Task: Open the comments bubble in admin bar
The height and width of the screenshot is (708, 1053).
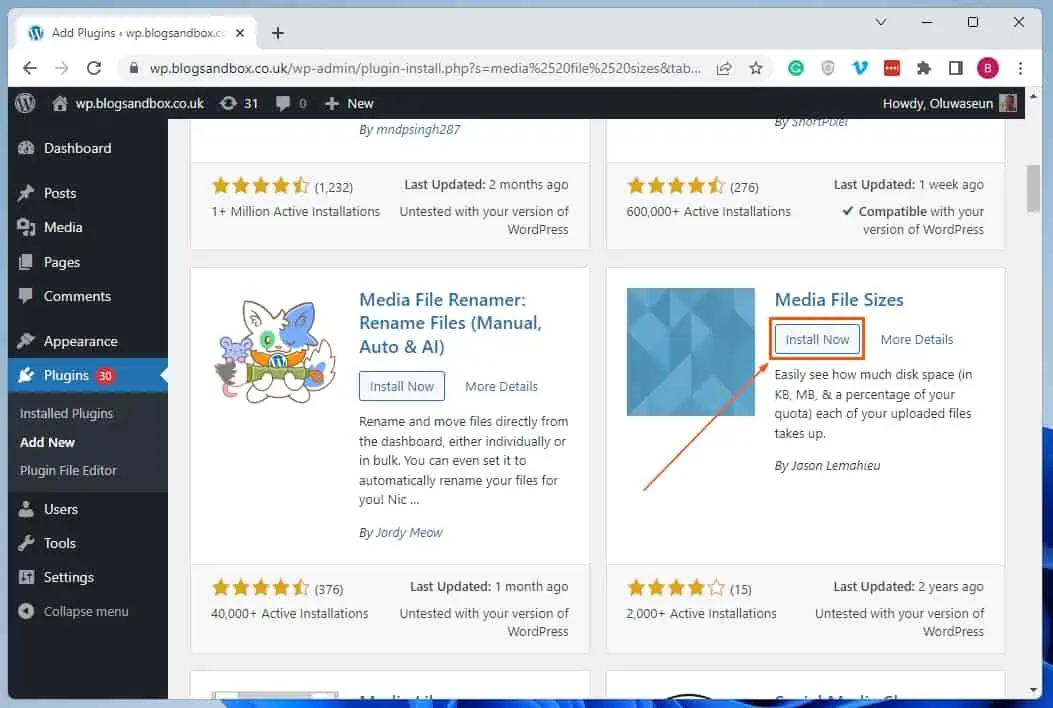Action: 291,103
